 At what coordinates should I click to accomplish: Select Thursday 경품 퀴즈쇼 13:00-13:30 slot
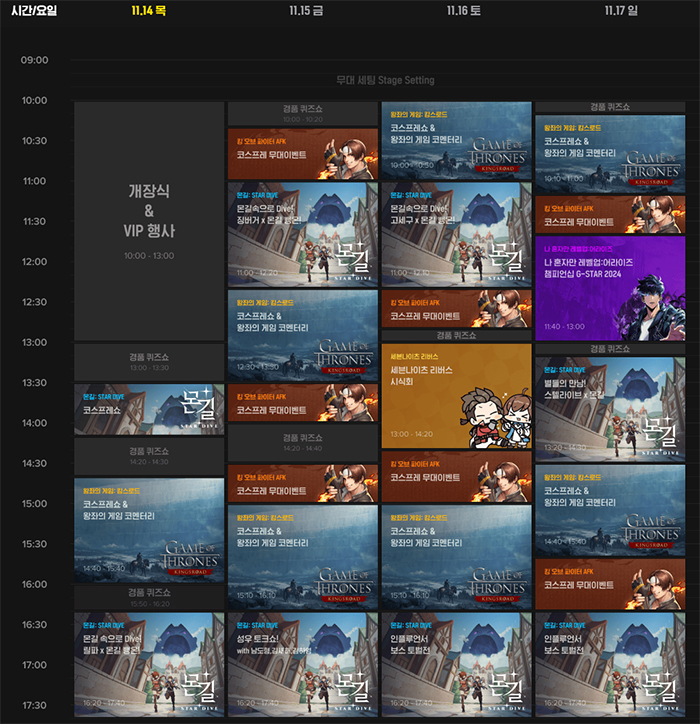[x=149, y=362]
